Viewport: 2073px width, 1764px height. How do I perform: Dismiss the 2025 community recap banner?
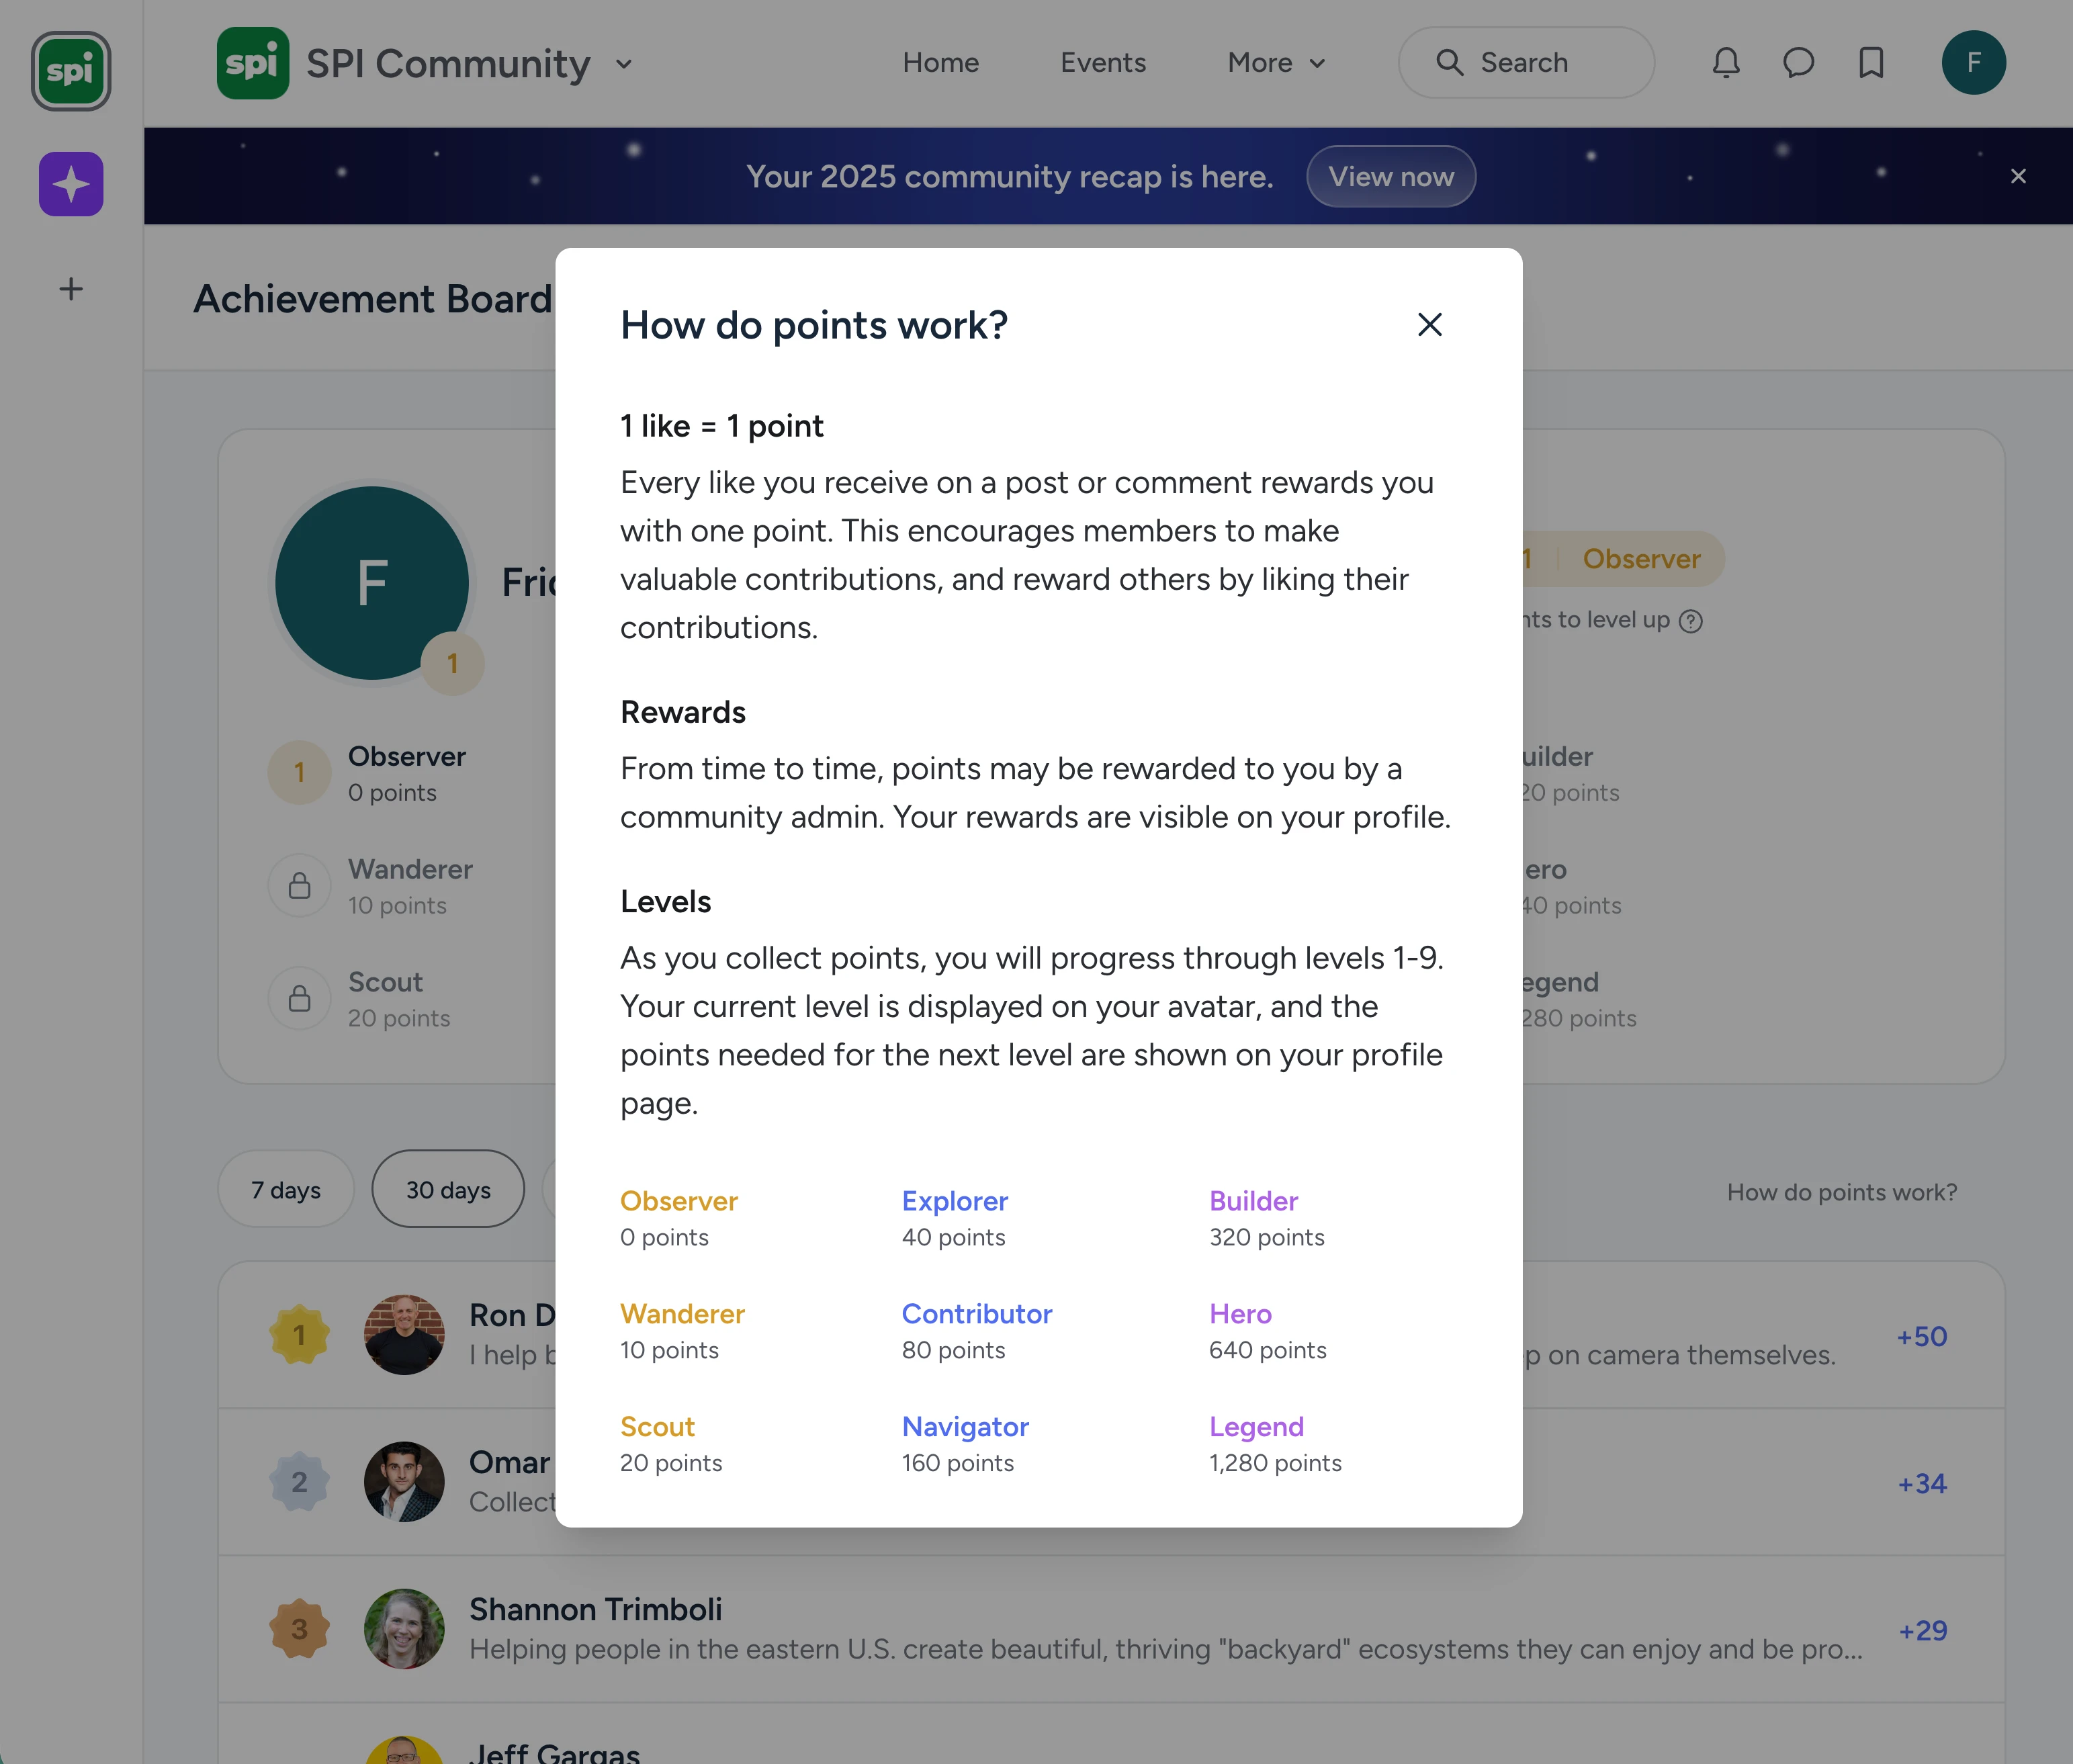pyautogui.click(x=2018, y=176)
